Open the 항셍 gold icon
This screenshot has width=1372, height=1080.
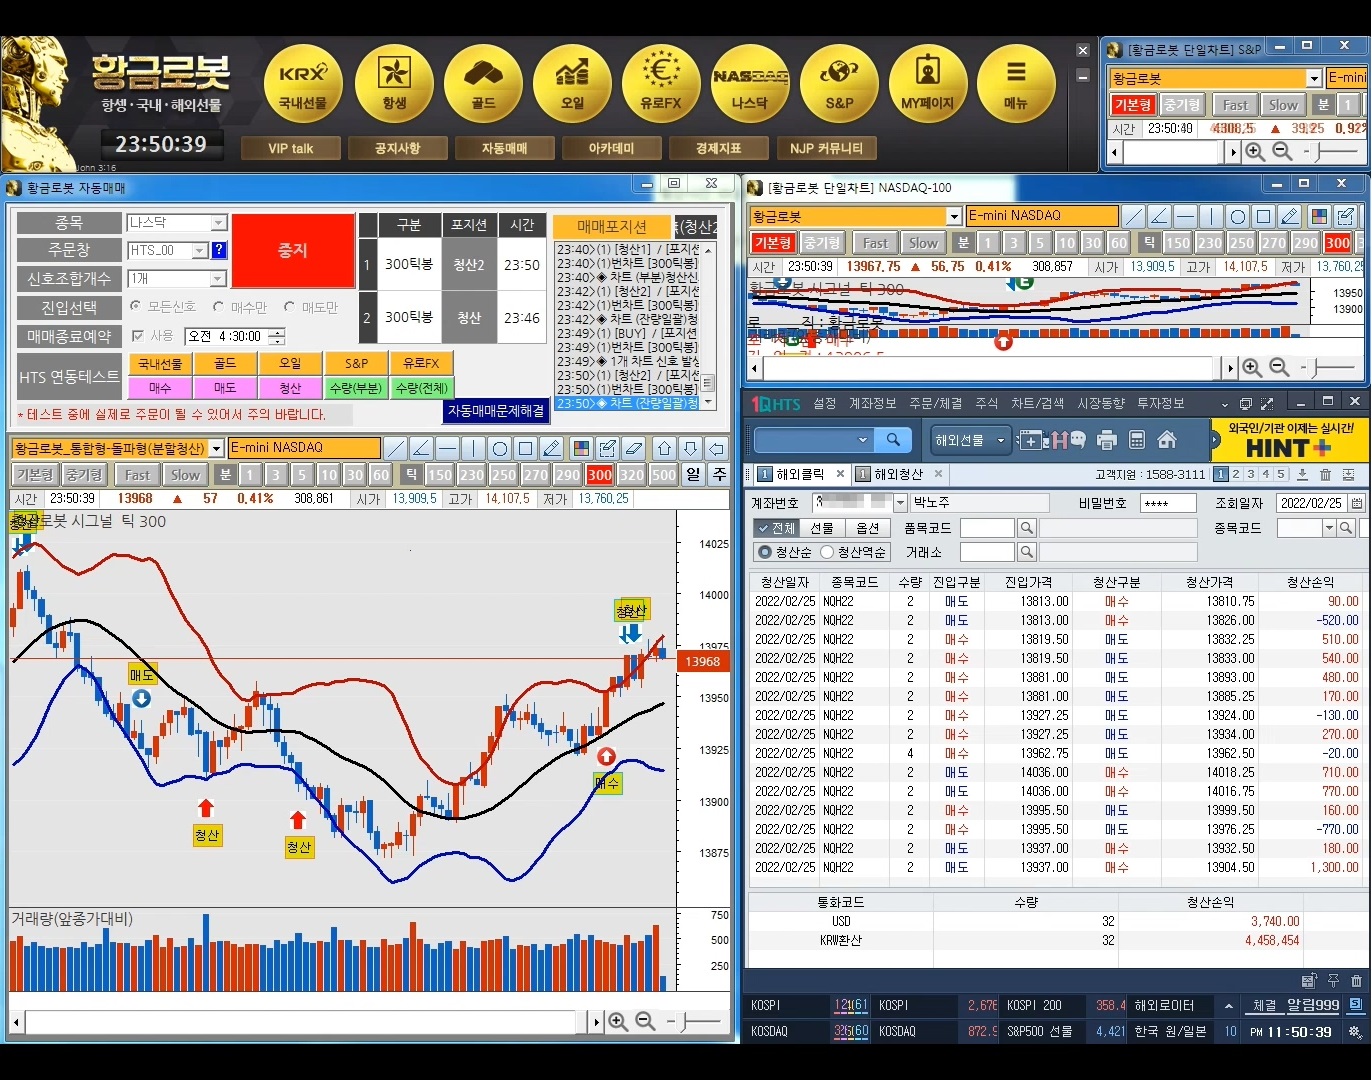pyautogui.click(x=394, y=84)
